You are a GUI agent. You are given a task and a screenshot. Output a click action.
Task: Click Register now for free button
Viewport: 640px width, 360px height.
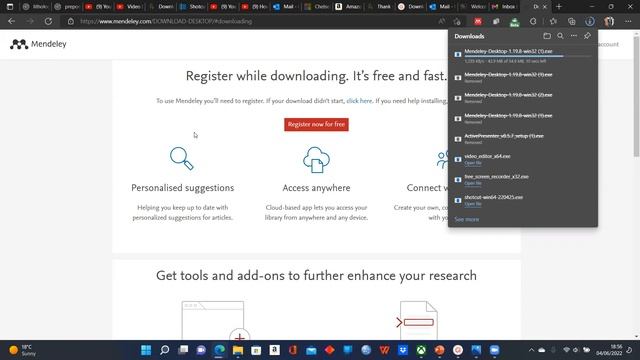tap(316, 124)
